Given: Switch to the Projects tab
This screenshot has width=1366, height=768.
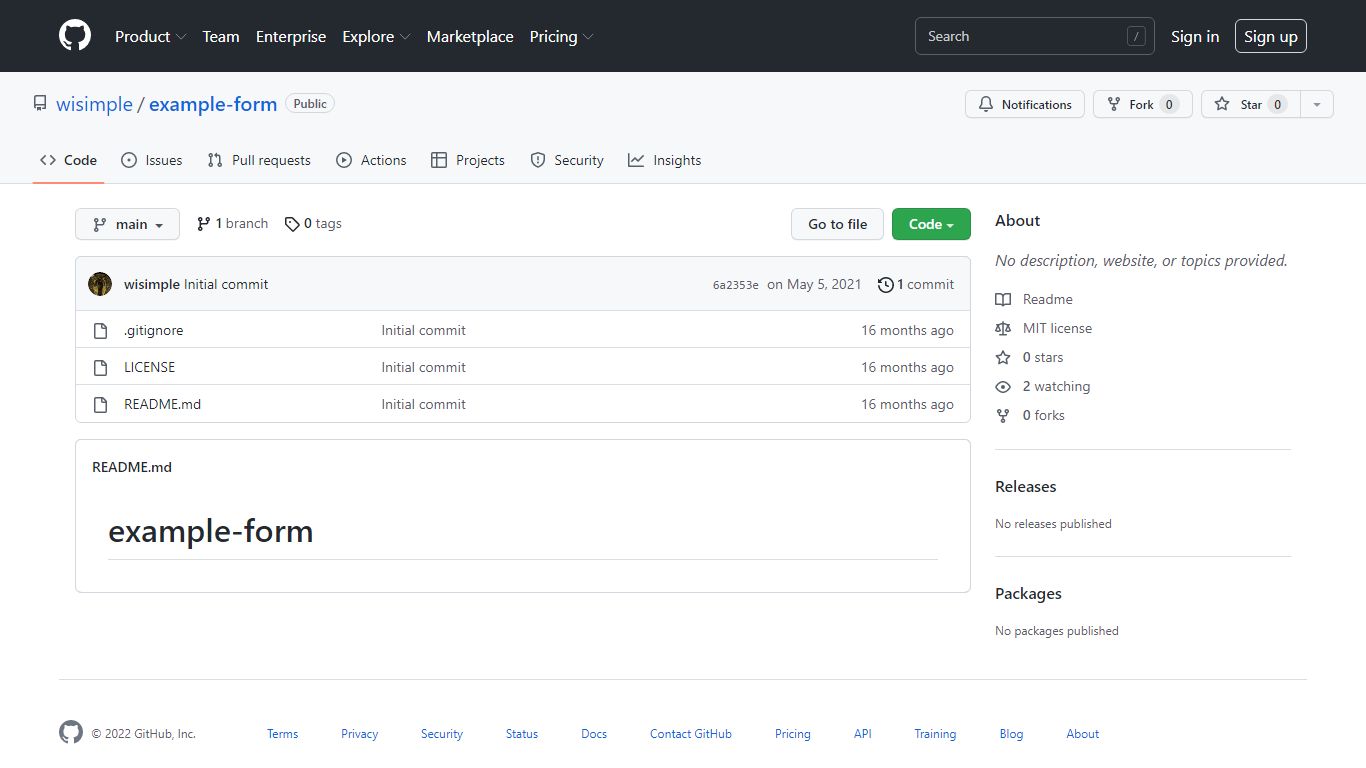Looking at the screenshot, I should pyautogui.click(x=468, y=160).
